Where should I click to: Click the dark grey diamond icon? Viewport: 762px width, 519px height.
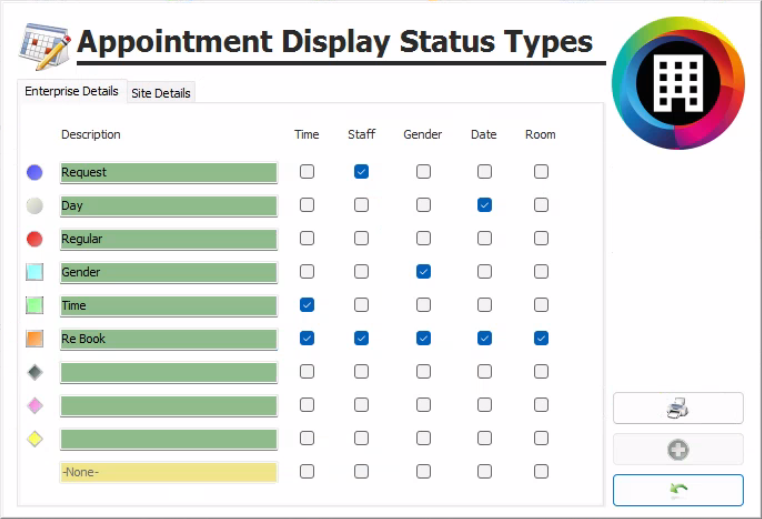35,372
